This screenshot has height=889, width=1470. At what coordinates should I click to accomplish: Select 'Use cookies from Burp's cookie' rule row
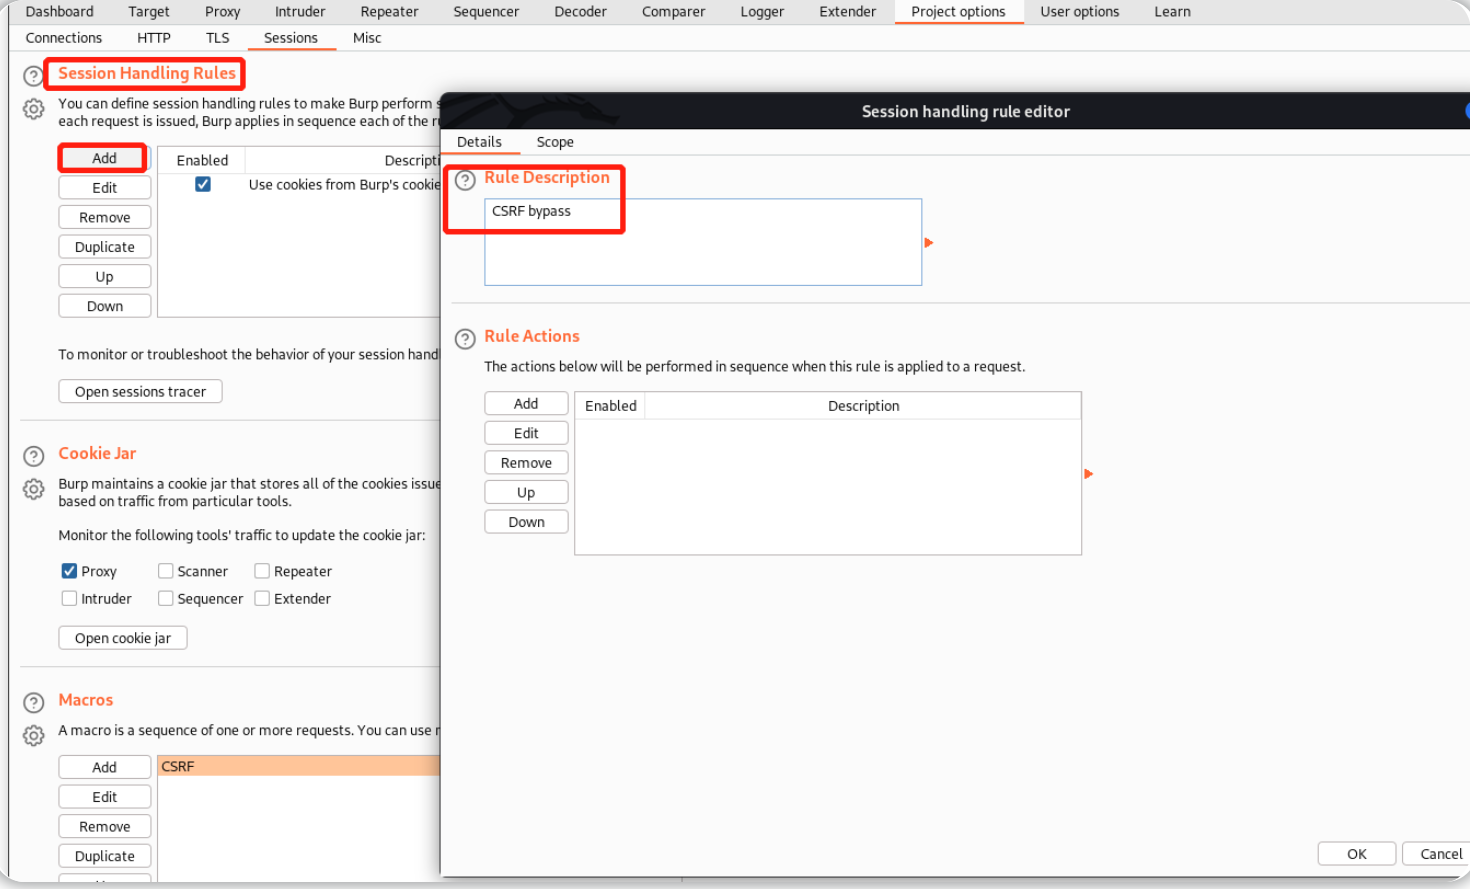click(x=299, y=185)
